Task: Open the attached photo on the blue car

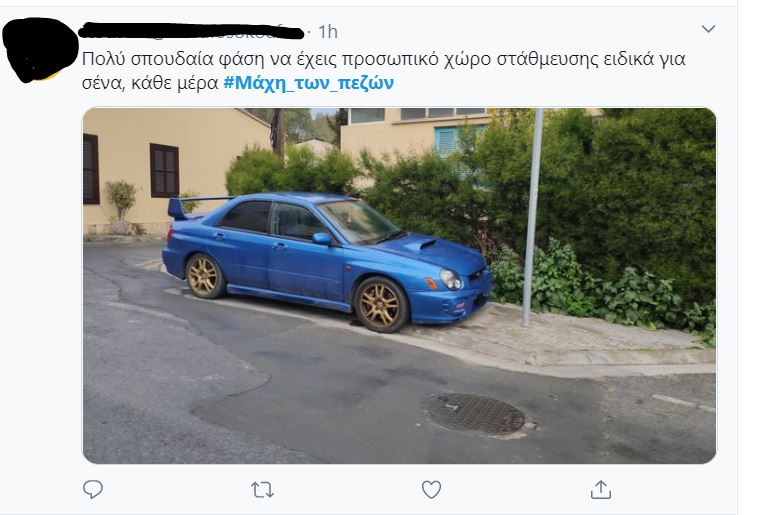Action: pos(399,285)
